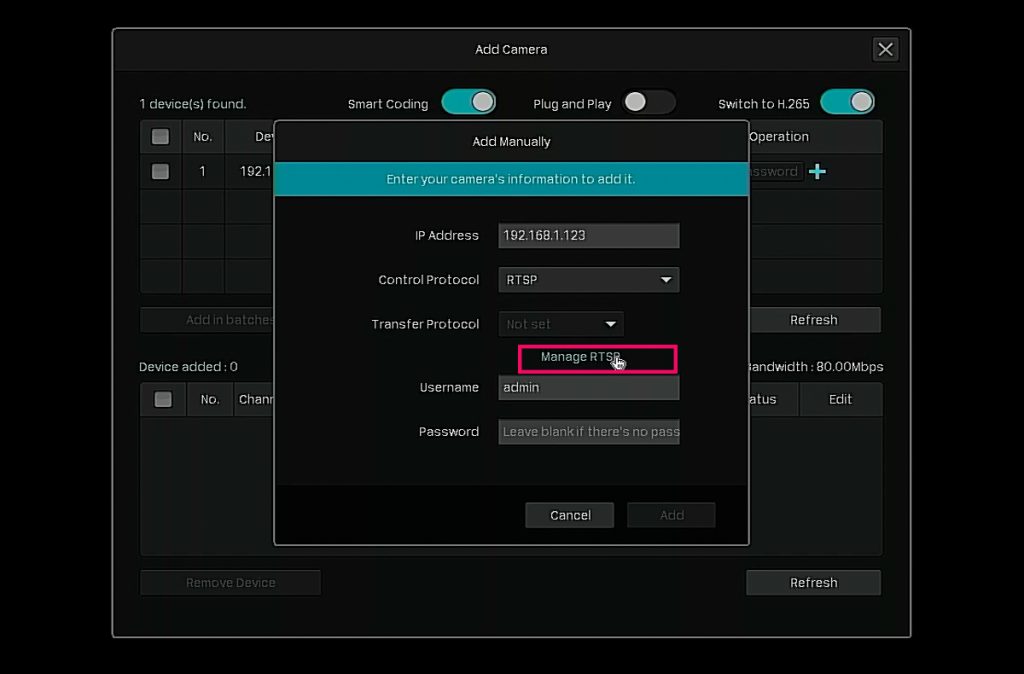The height and width of the screenshot is (674, 1024).
Task: Expand the Transfer Protocol dropdown
Action: [x=561, y=324]
